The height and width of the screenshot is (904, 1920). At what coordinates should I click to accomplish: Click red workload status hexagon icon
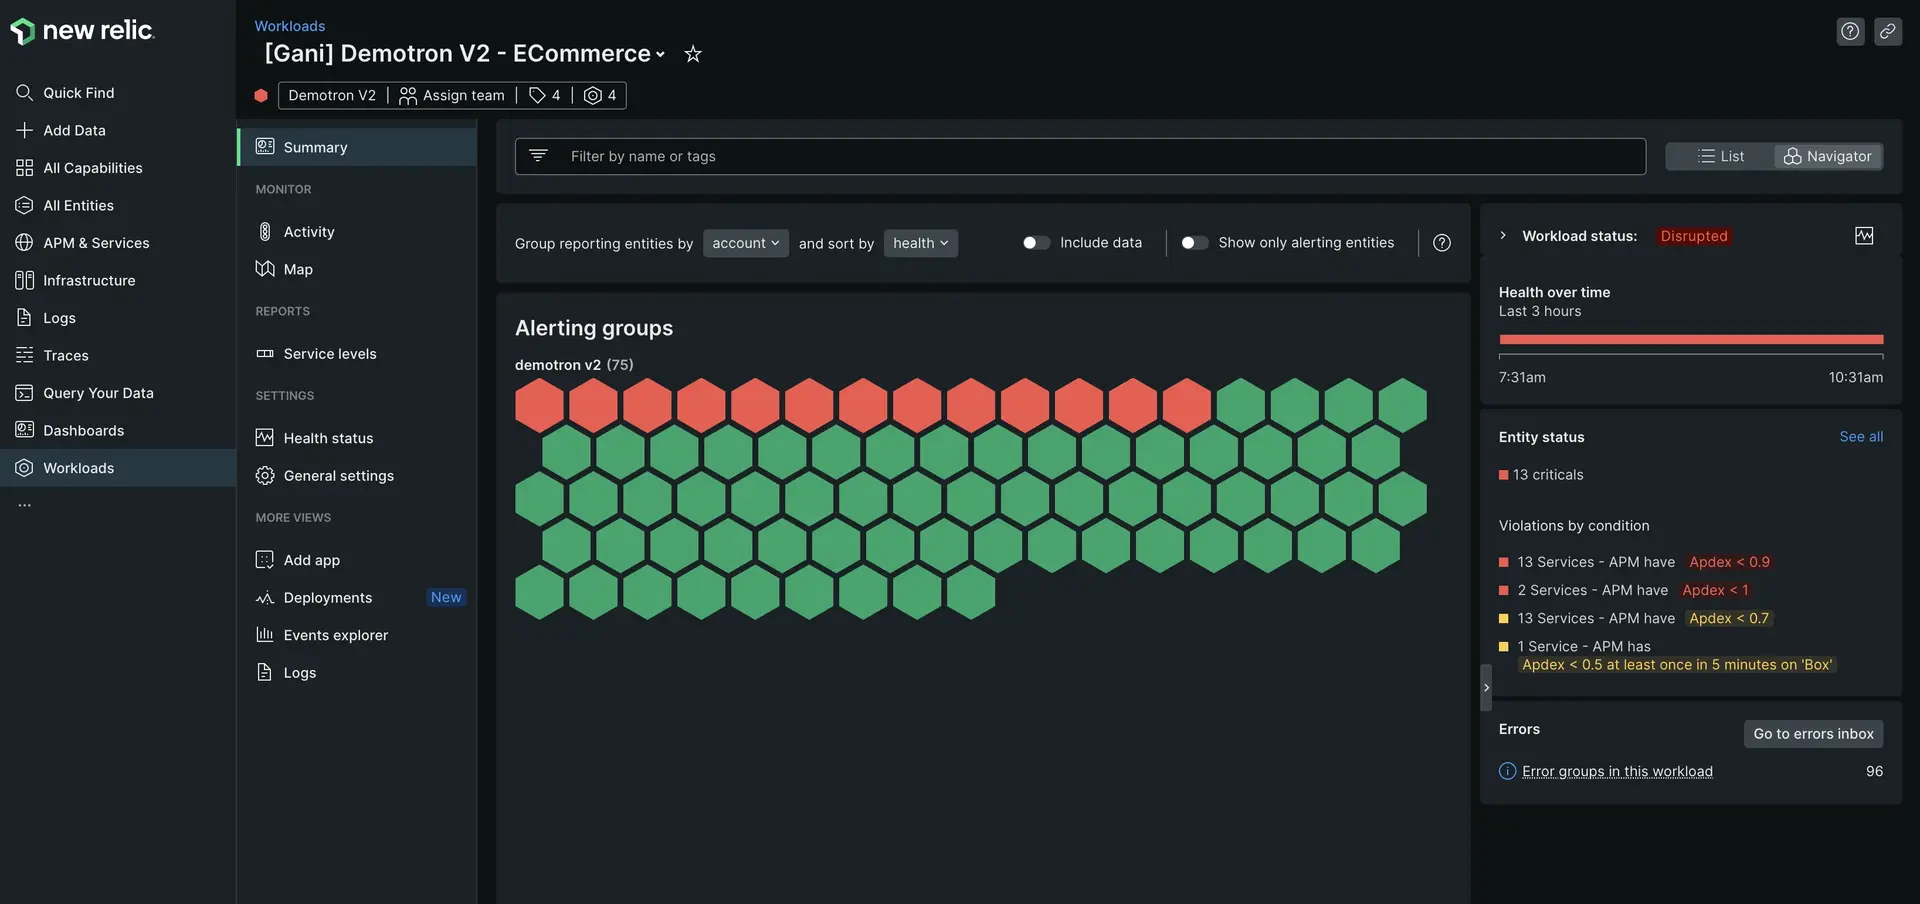(261, 96)
